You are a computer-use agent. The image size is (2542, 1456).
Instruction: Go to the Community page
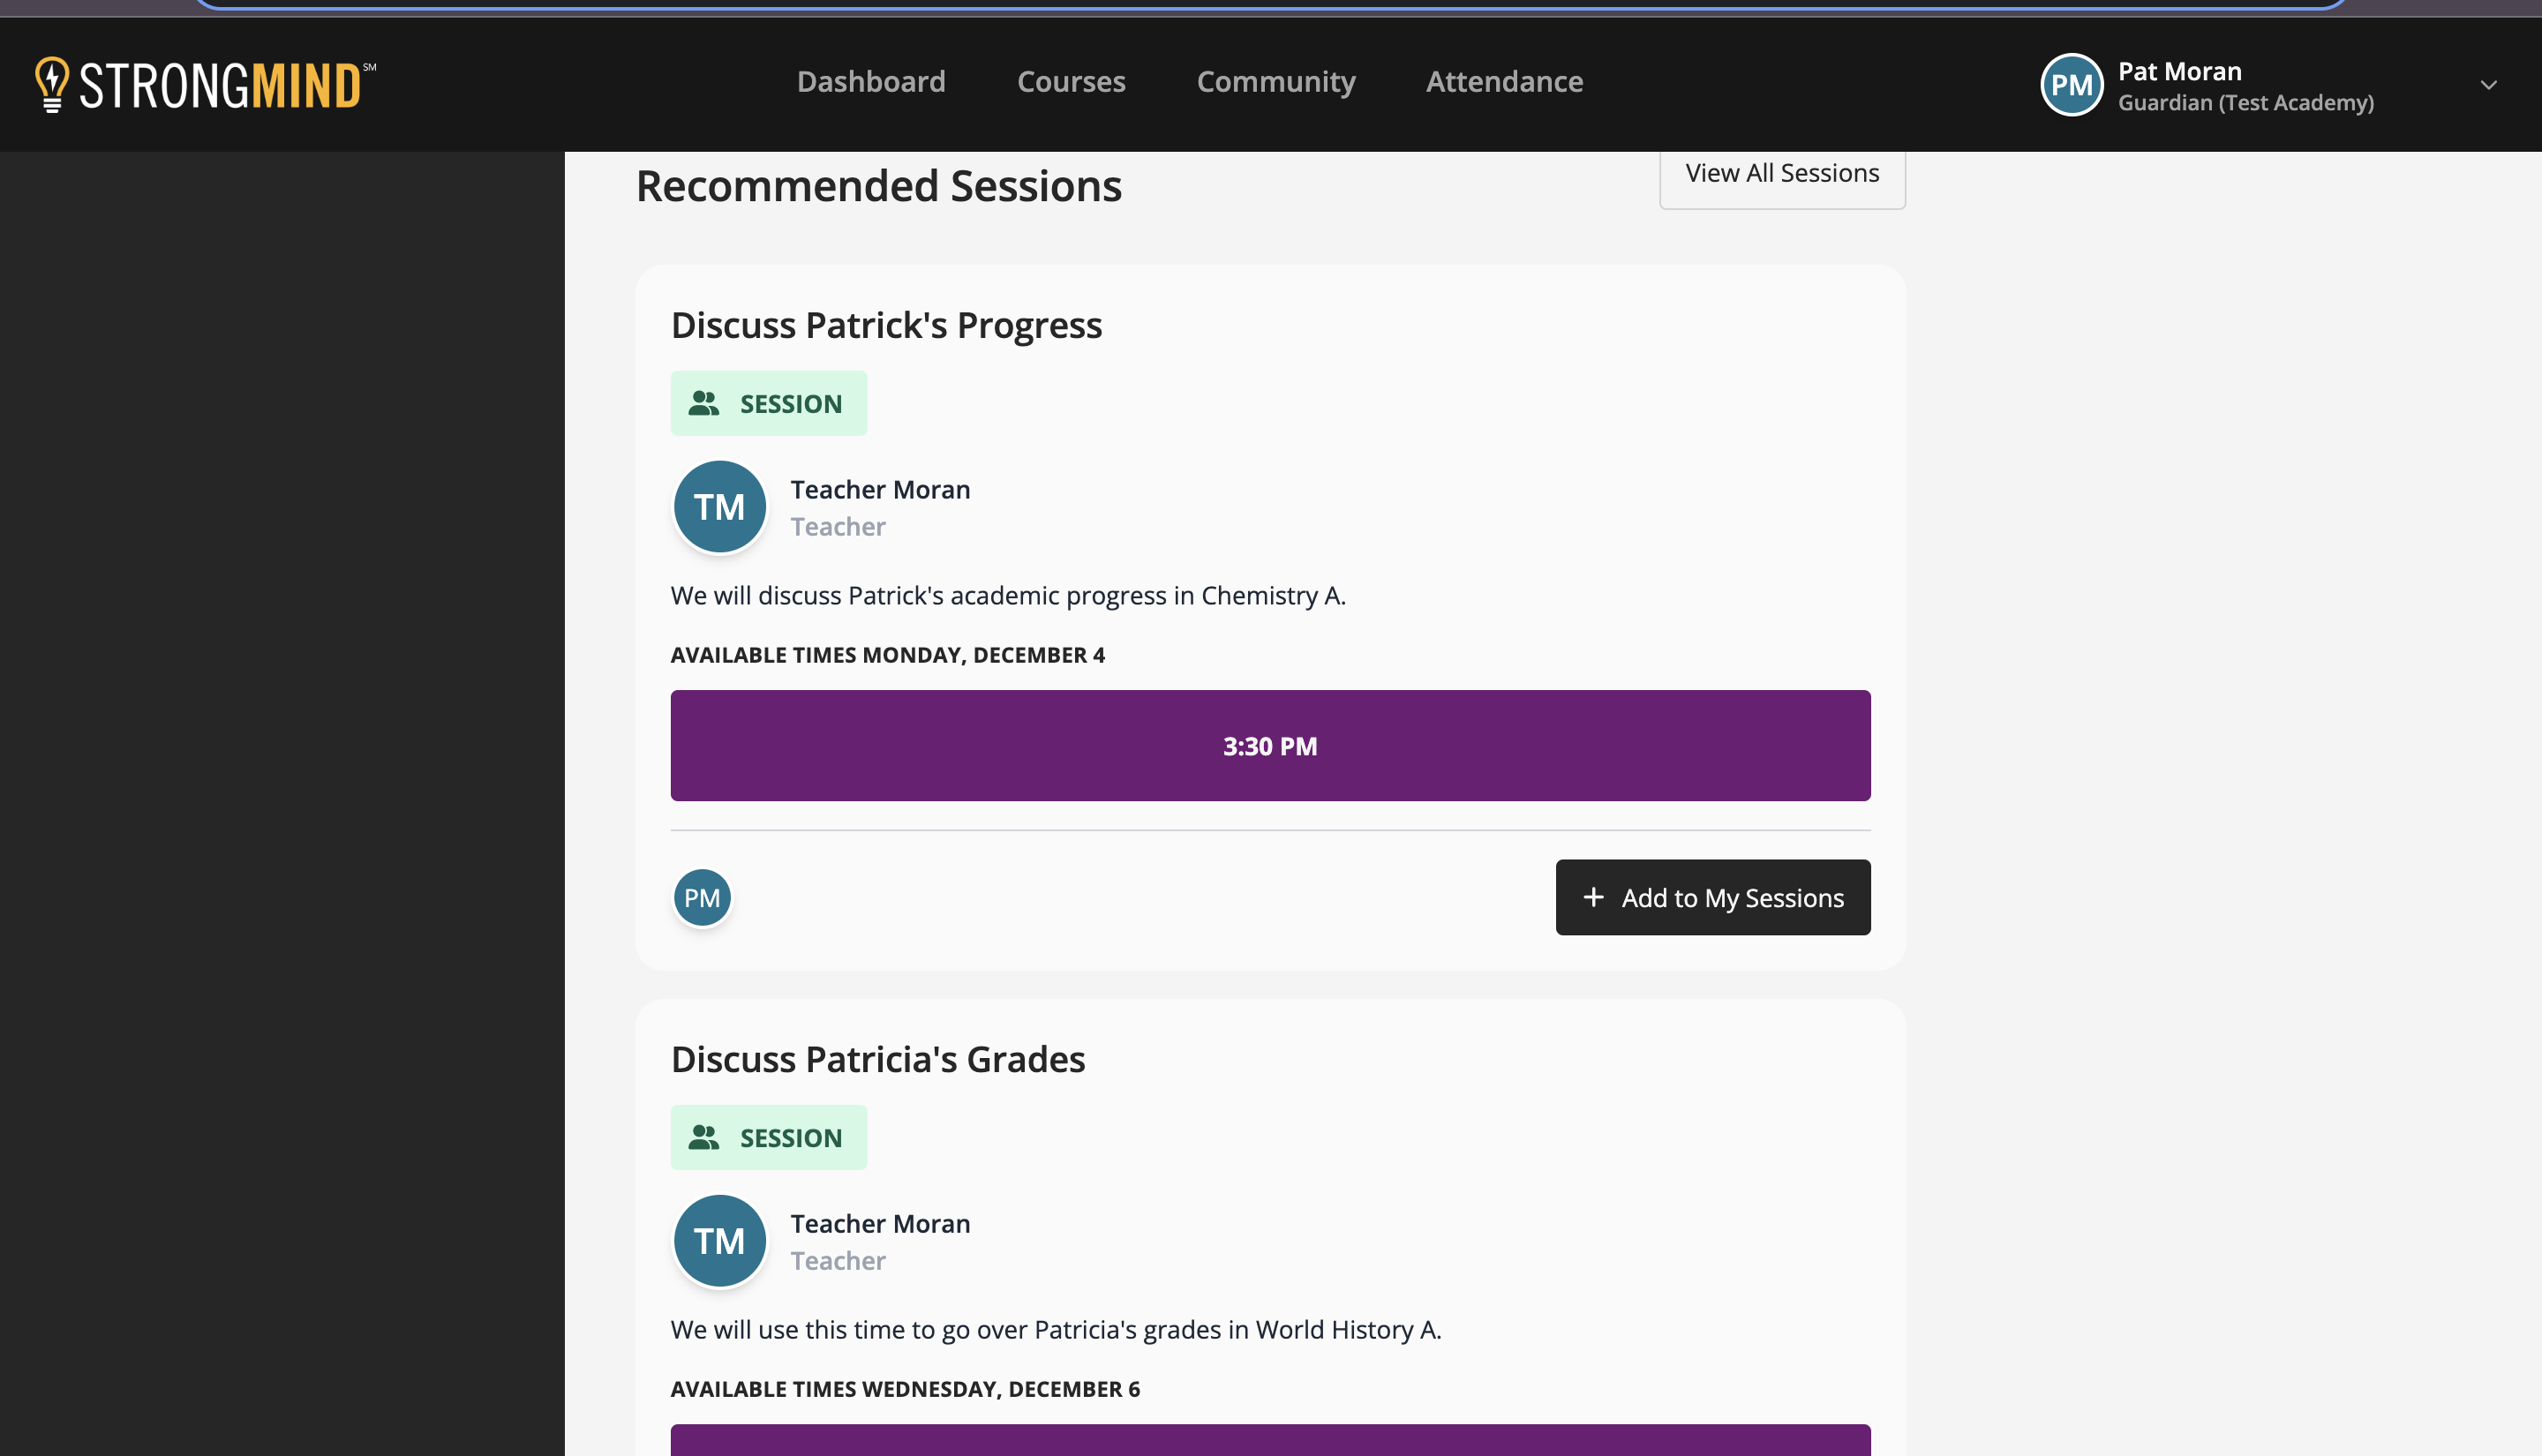[1276, 81]
